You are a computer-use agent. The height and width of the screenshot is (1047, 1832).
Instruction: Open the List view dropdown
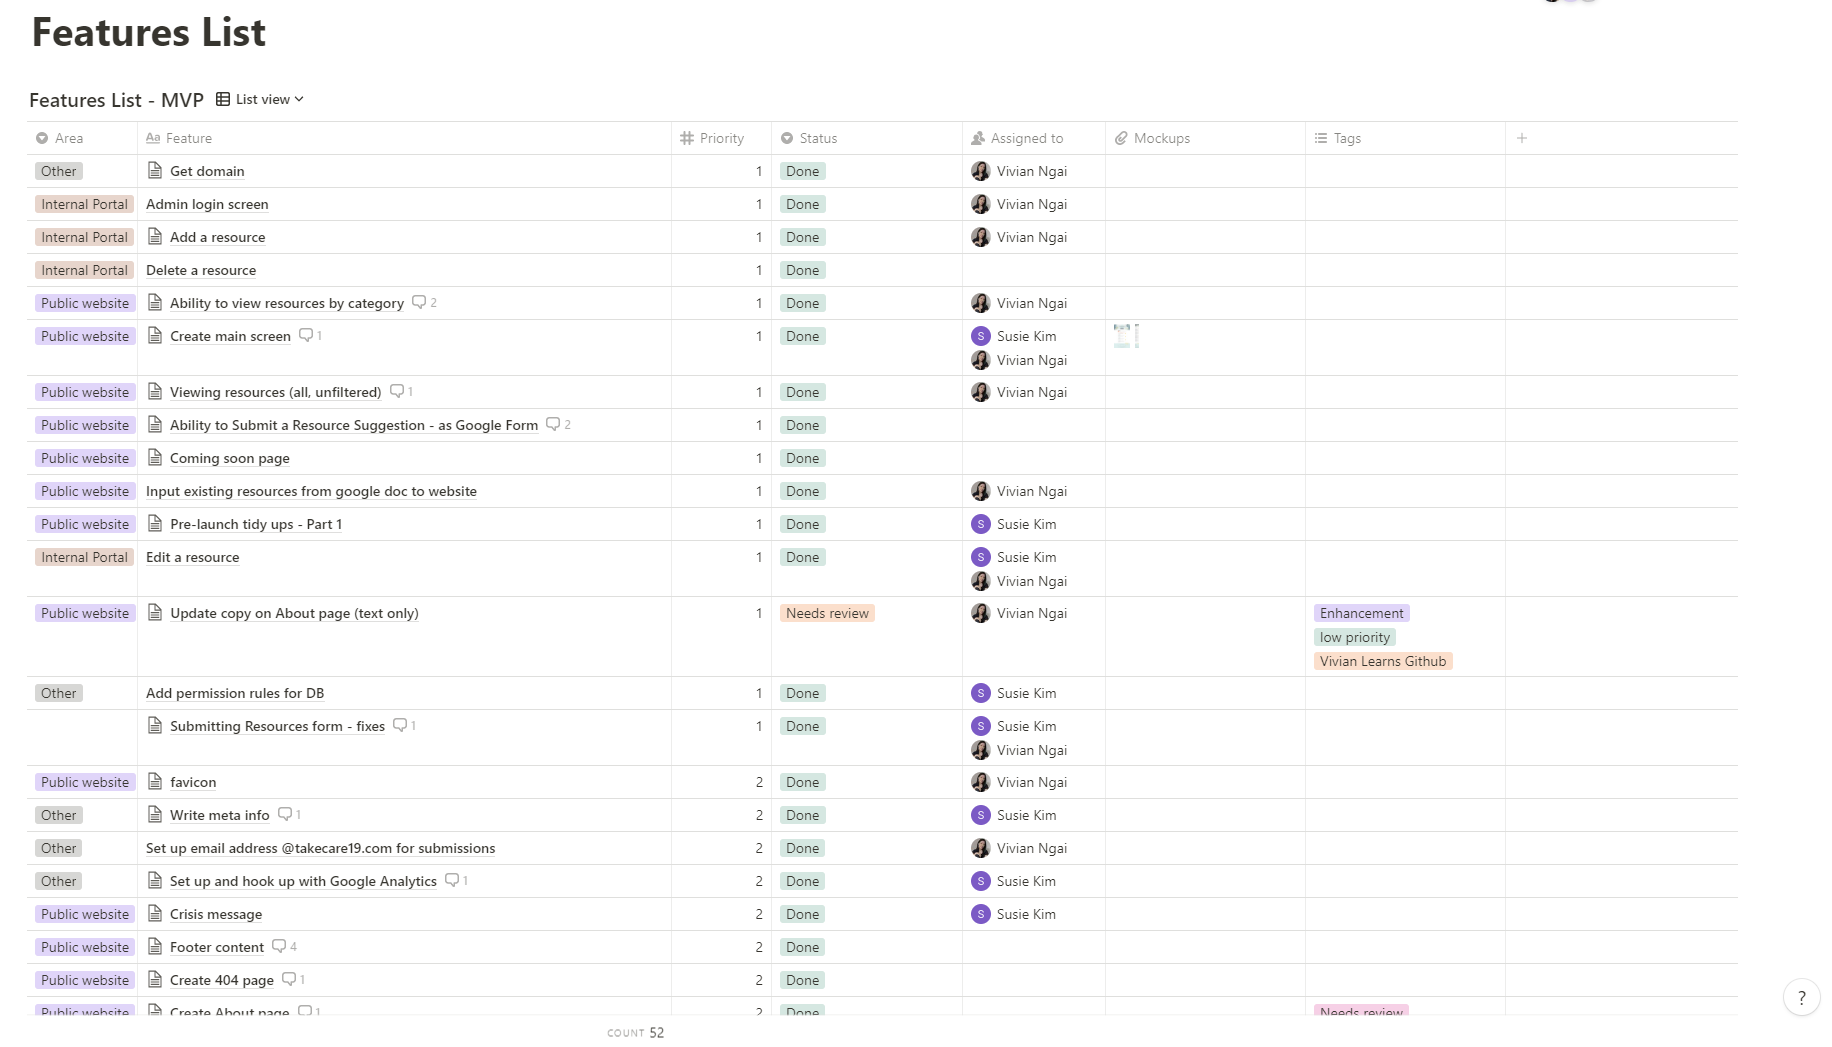(x=260, y=99)
